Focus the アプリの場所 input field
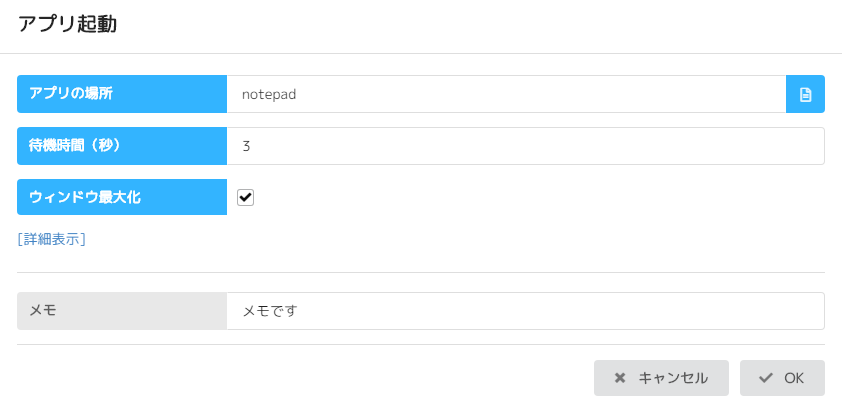The height and width of the screenshot is (408, 842). (x=506, y=94)
